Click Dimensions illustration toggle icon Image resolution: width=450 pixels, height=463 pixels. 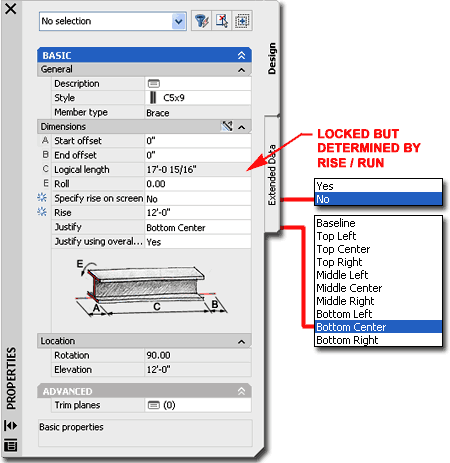point(227,126)
